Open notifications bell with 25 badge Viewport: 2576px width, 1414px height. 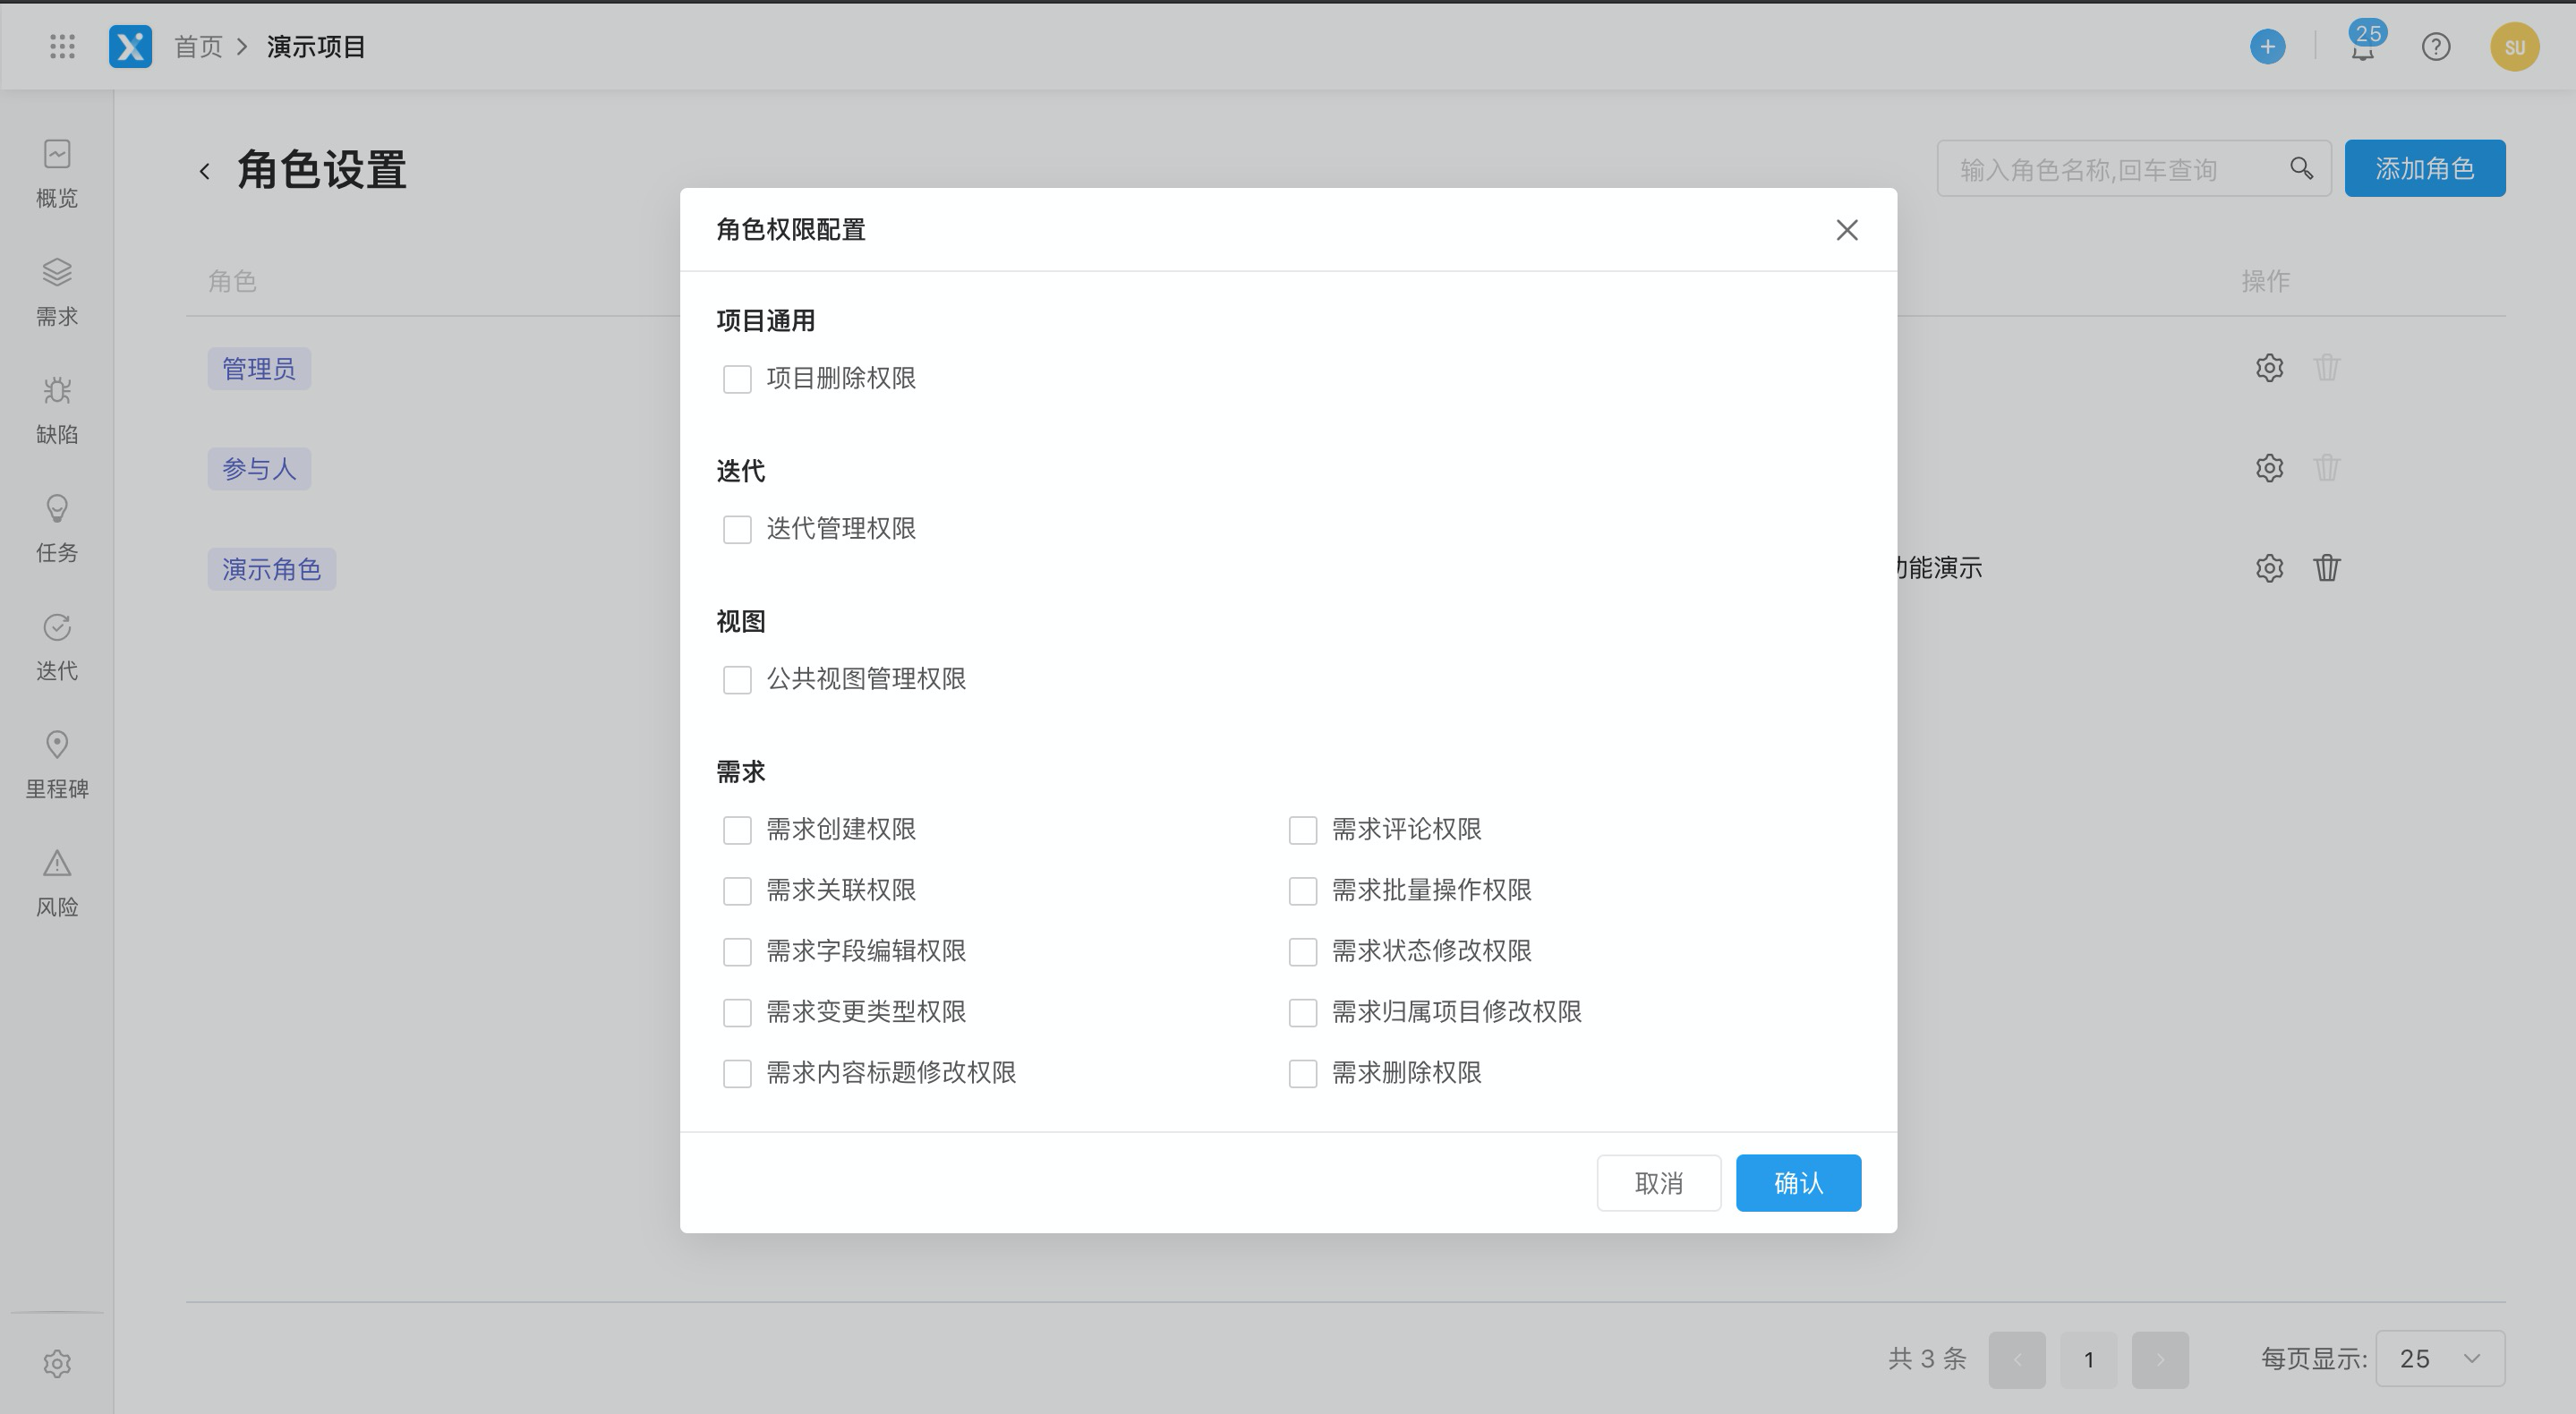[2364, 44]
